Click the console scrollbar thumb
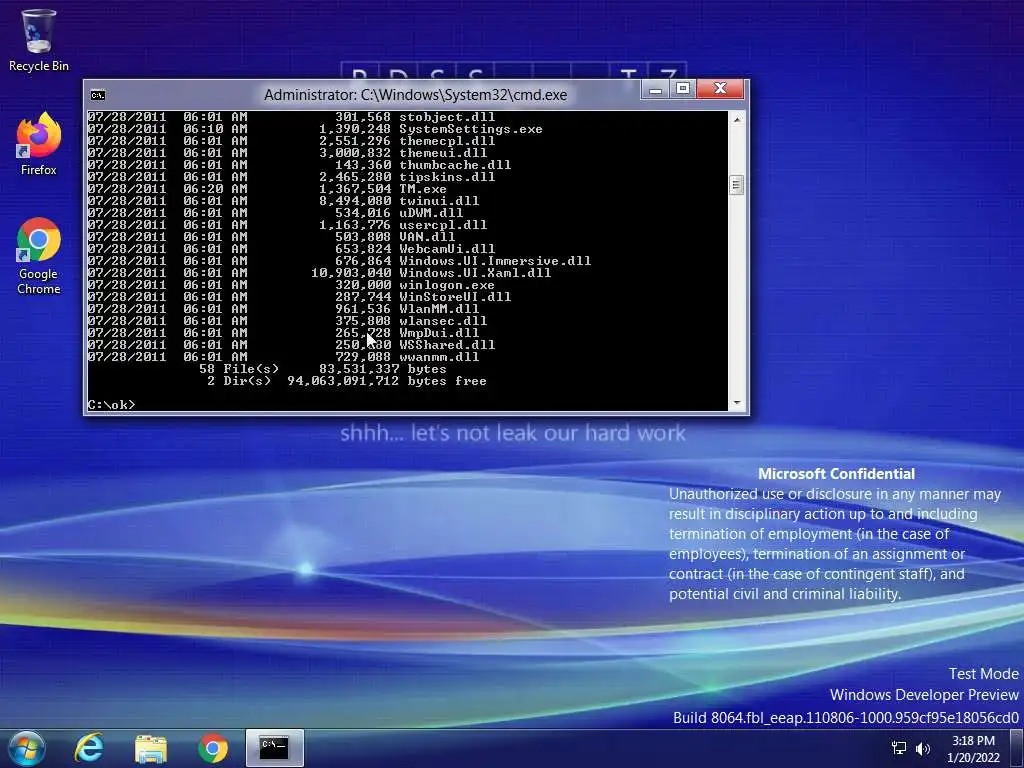Screen dimensions: 1024x768 737,185
